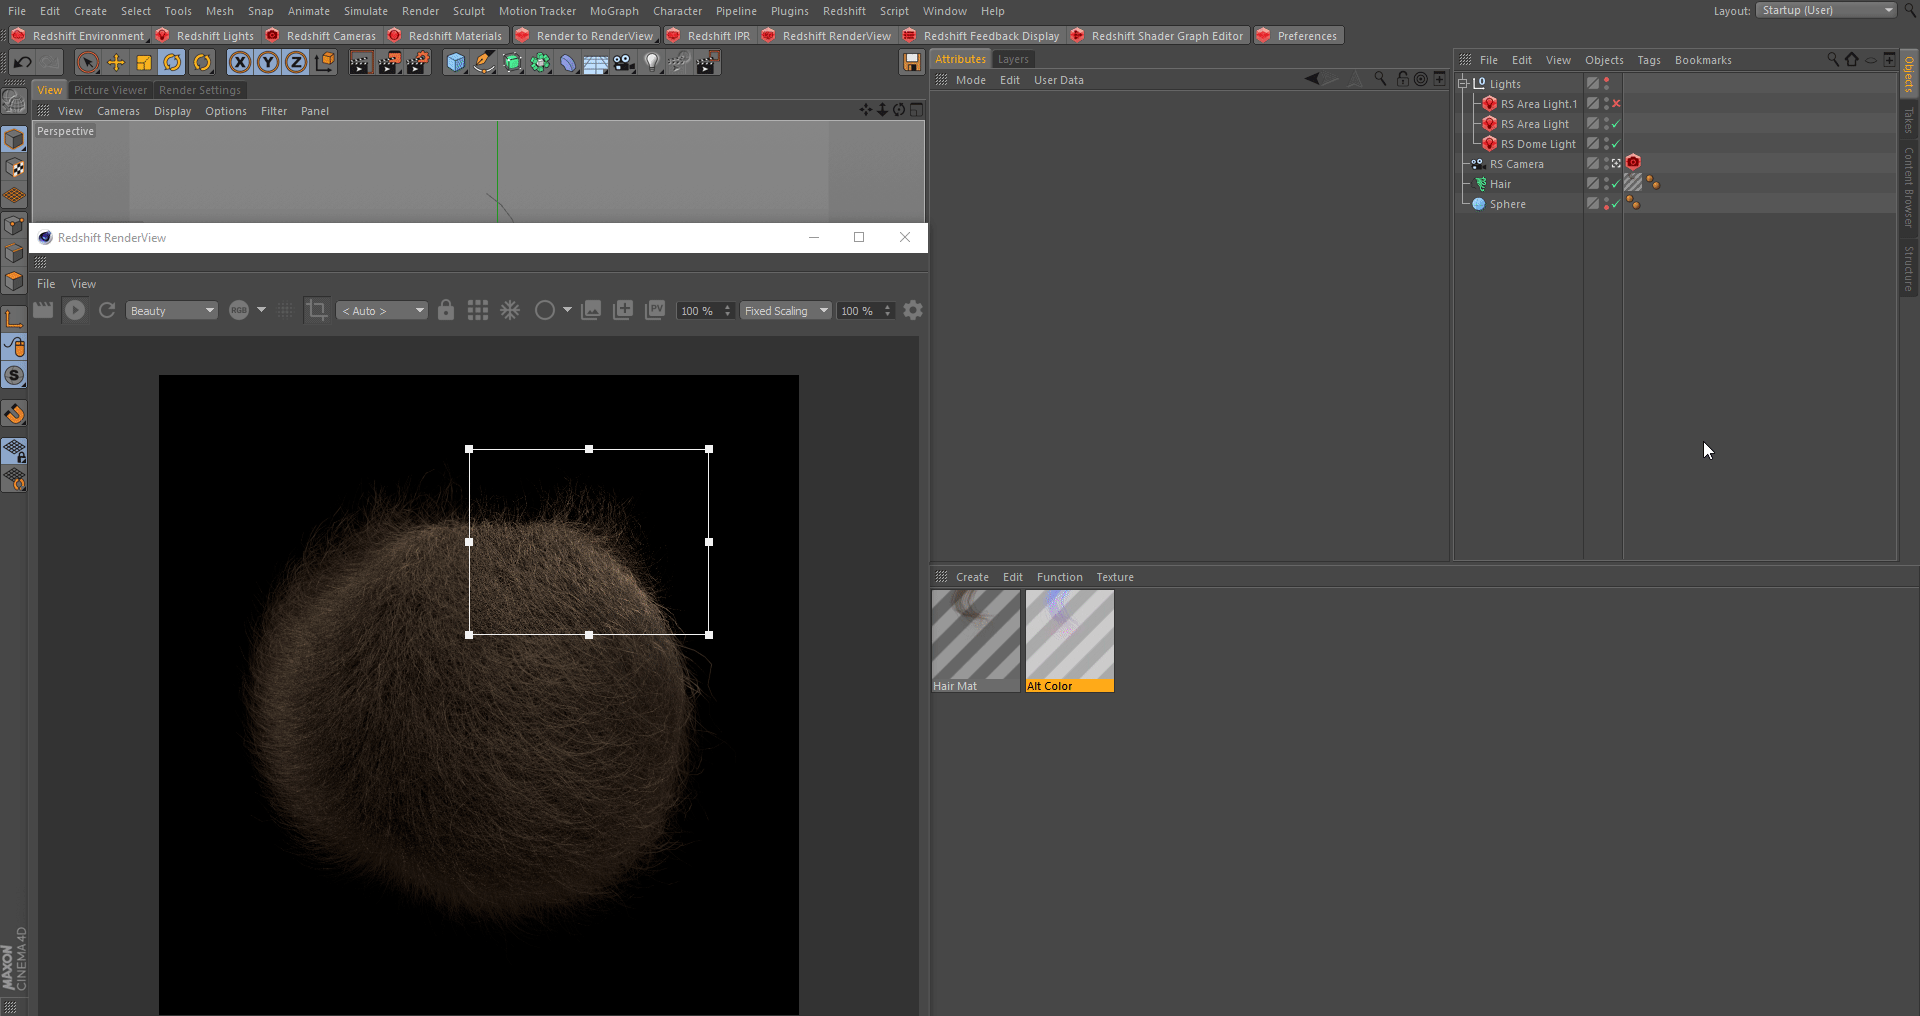The width and height of the screenshot is (1920, 1016).
Task: Switch to the Render Settings tab
Action: coord(199,90)
